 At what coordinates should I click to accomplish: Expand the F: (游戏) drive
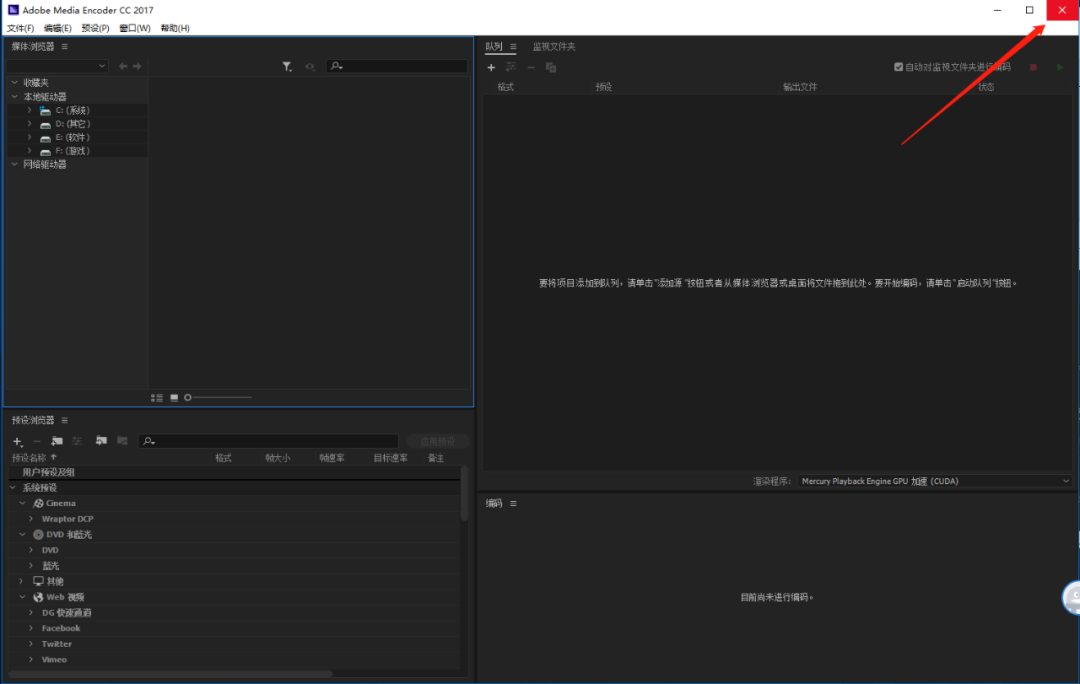tap(30, 151)
